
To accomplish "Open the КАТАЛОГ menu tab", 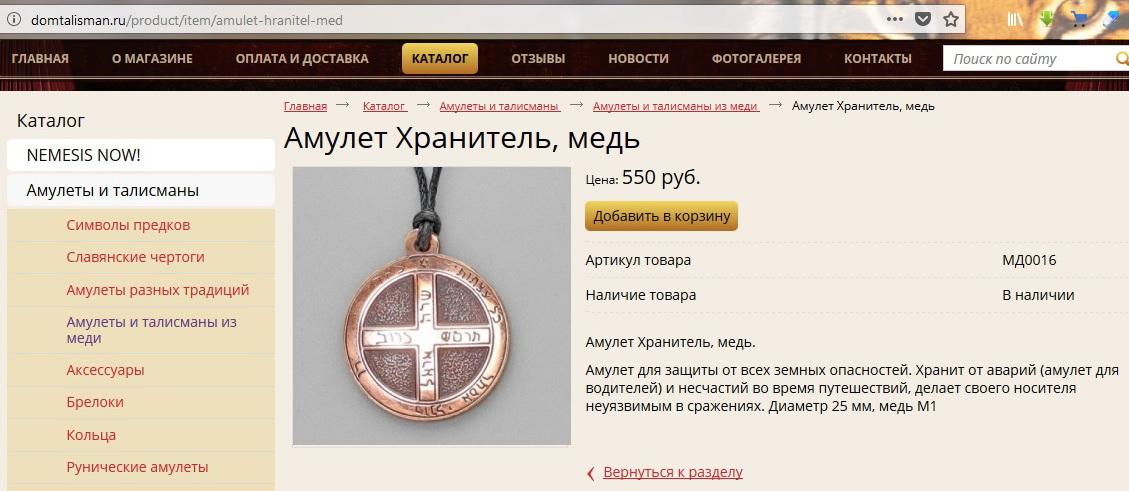I will (x=440, y=58).
